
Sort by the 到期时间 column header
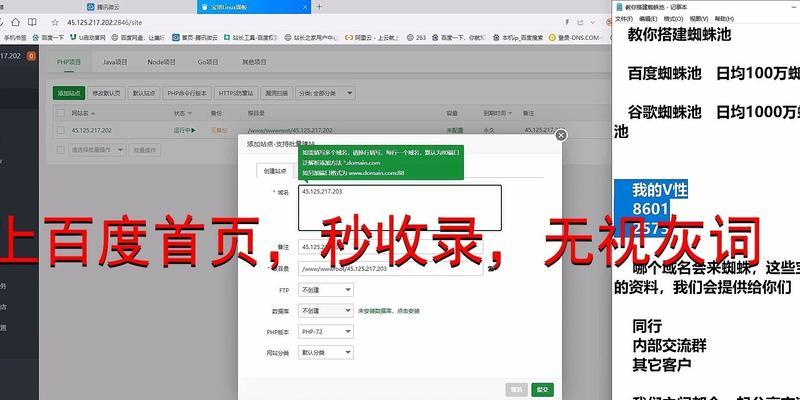(x=497, y=113)
